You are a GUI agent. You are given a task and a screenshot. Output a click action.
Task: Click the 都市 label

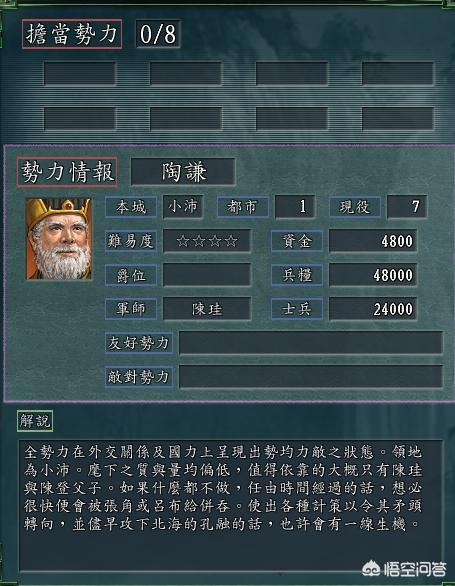[x=243, y=207]
